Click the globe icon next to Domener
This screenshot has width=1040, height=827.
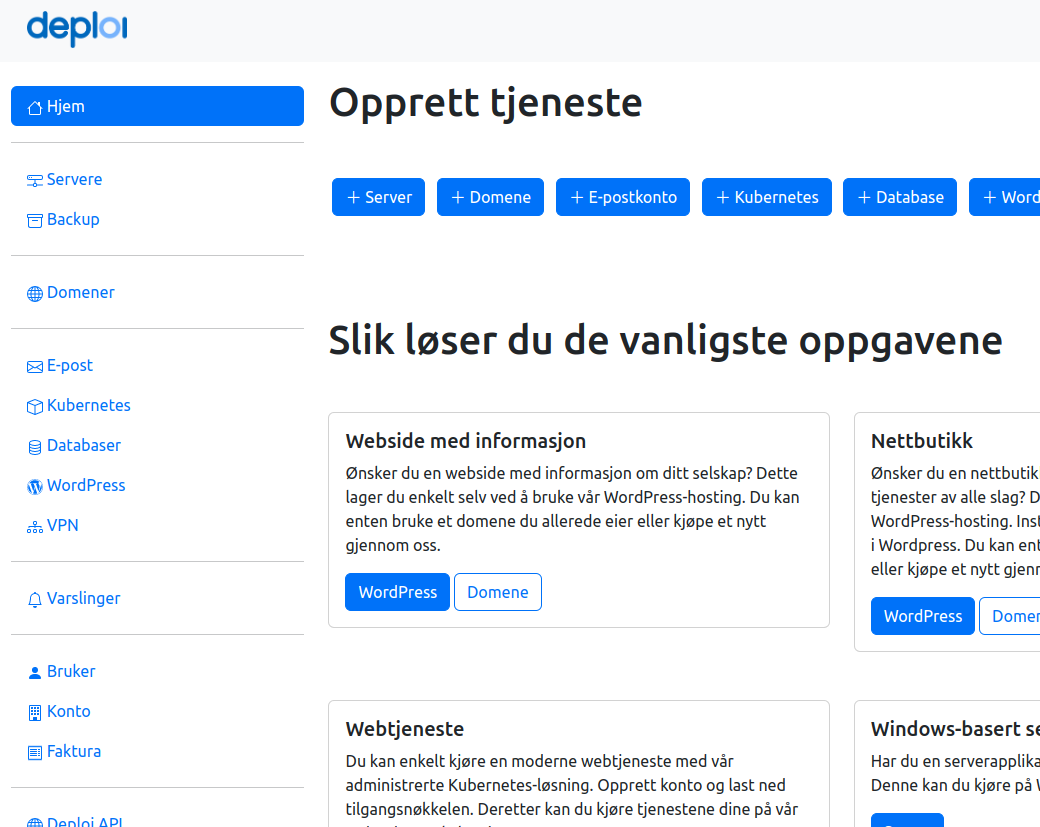click(33, 292)
